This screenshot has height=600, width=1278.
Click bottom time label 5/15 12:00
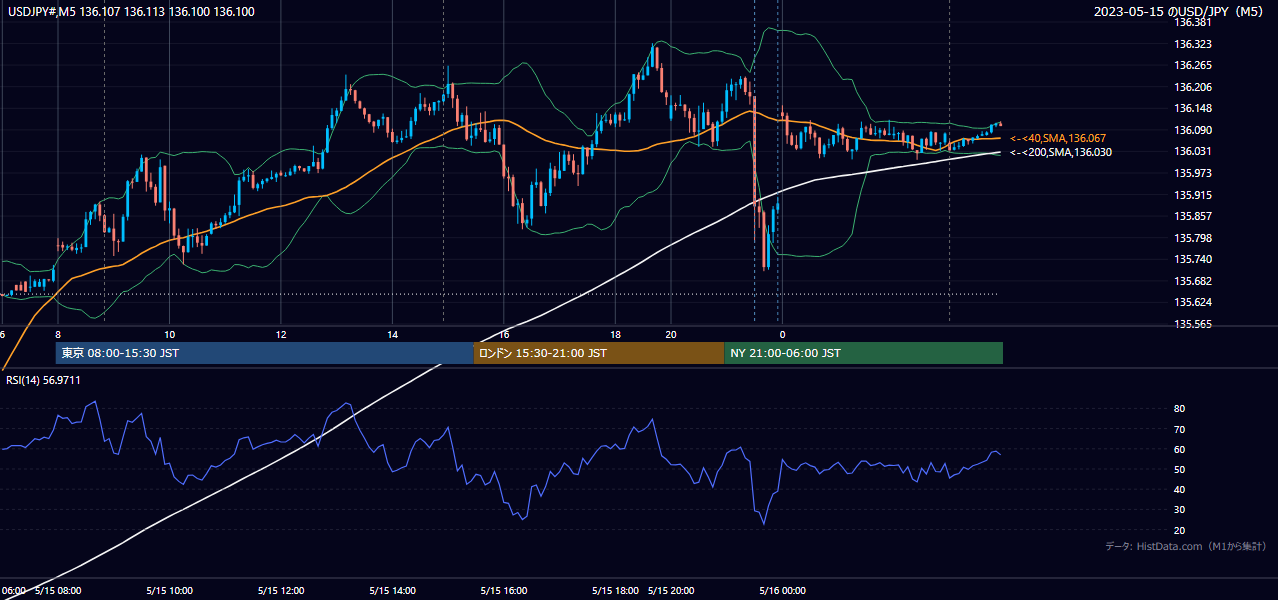pos(281,591)
